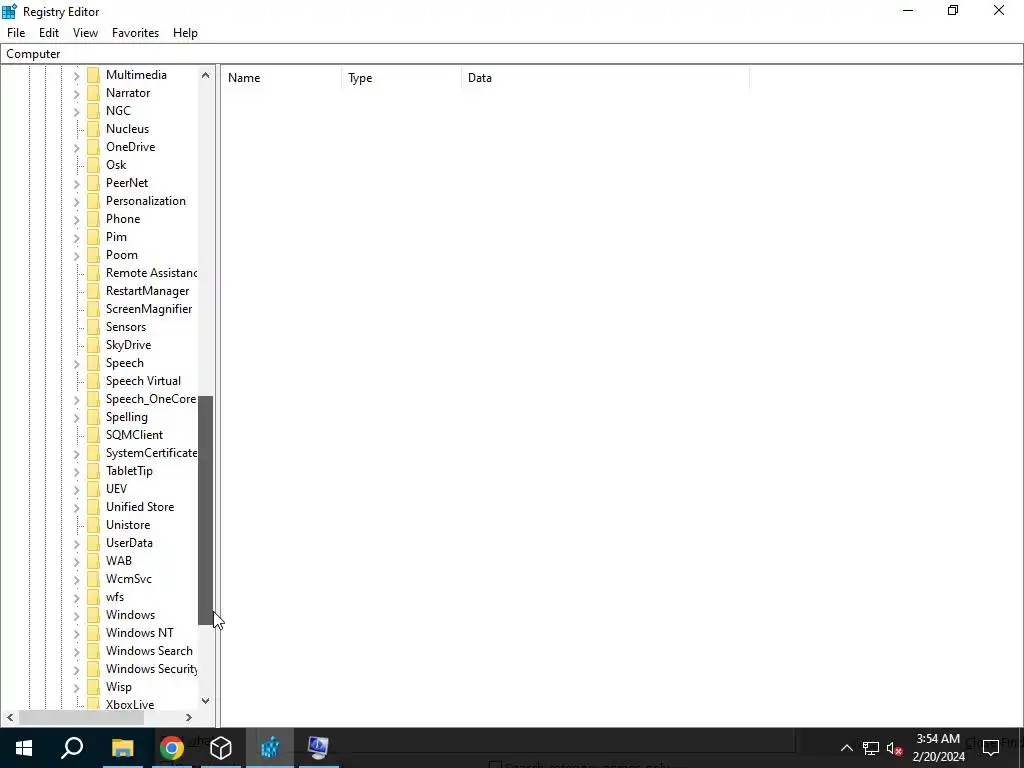Click the SkyDrive folder icon
The width and height of the screenshot is (1024, 768).
[93, 345]
